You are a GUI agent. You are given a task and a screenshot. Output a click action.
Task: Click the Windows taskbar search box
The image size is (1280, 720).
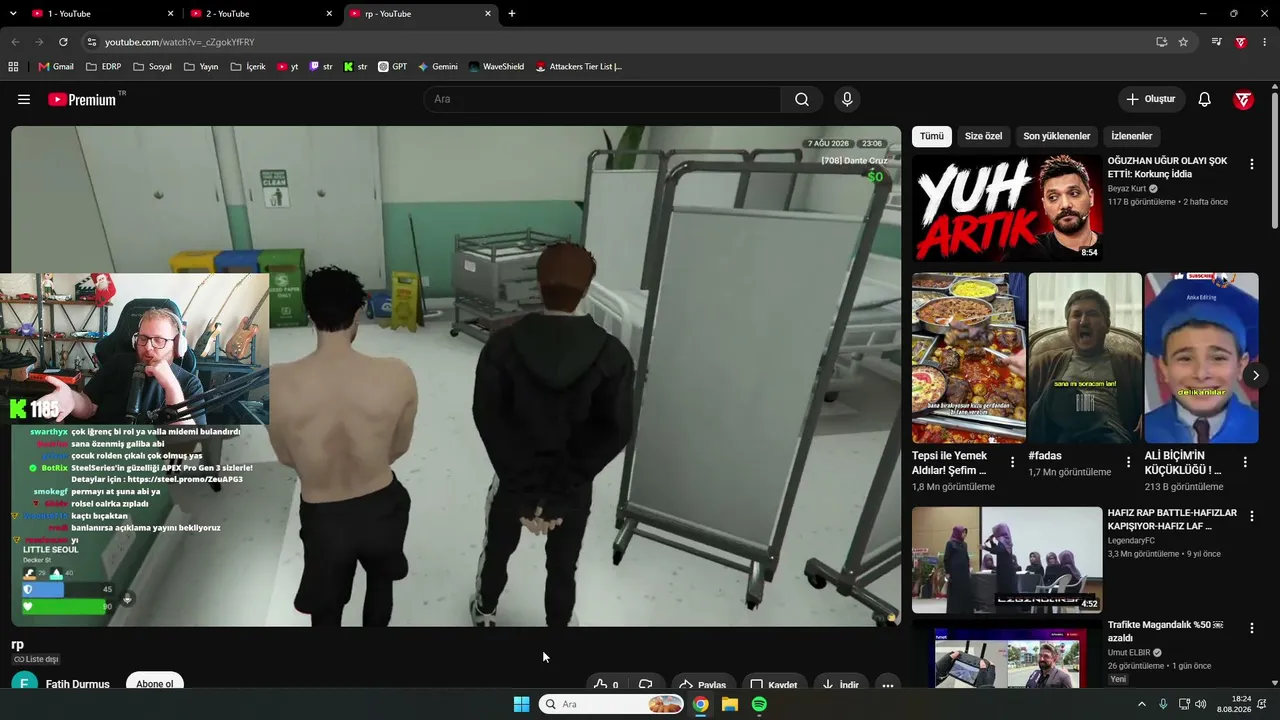pos(611,704)
